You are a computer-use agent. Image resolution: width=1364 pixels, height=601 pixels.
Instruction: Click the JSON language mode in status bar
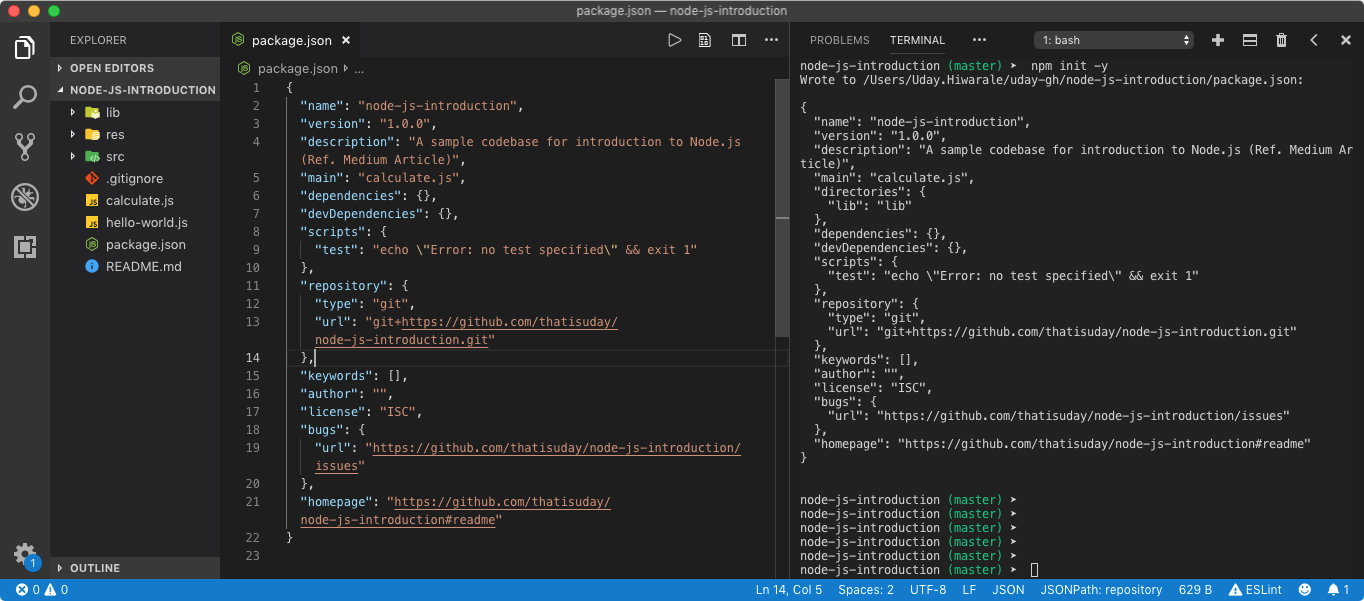pyautogui.click(x=1008, y=590)
